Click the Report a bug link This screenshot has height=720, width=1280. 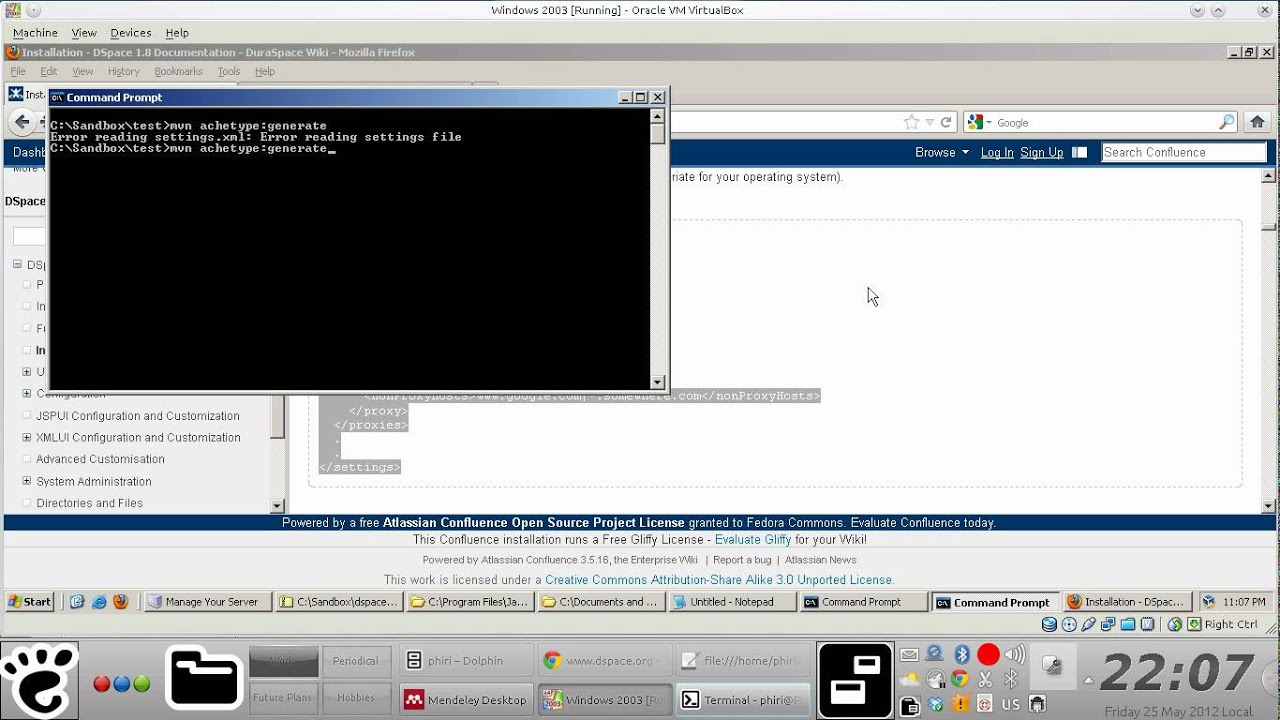pos(742,560)
